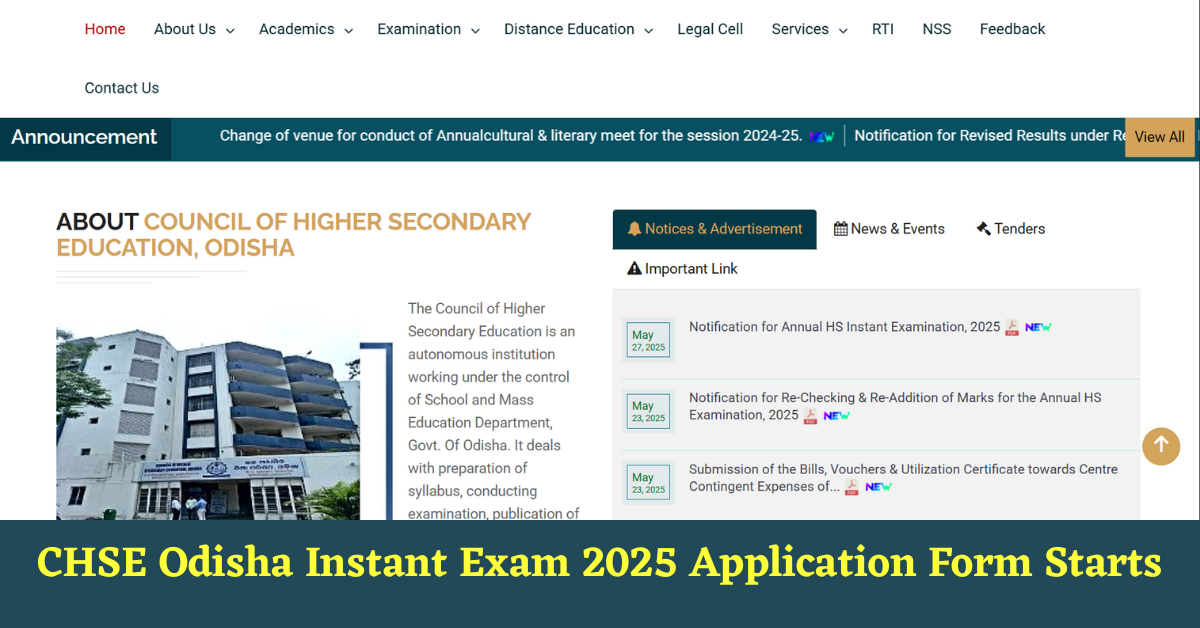Switch to the News & Events tab

click(x=889, y=229)
